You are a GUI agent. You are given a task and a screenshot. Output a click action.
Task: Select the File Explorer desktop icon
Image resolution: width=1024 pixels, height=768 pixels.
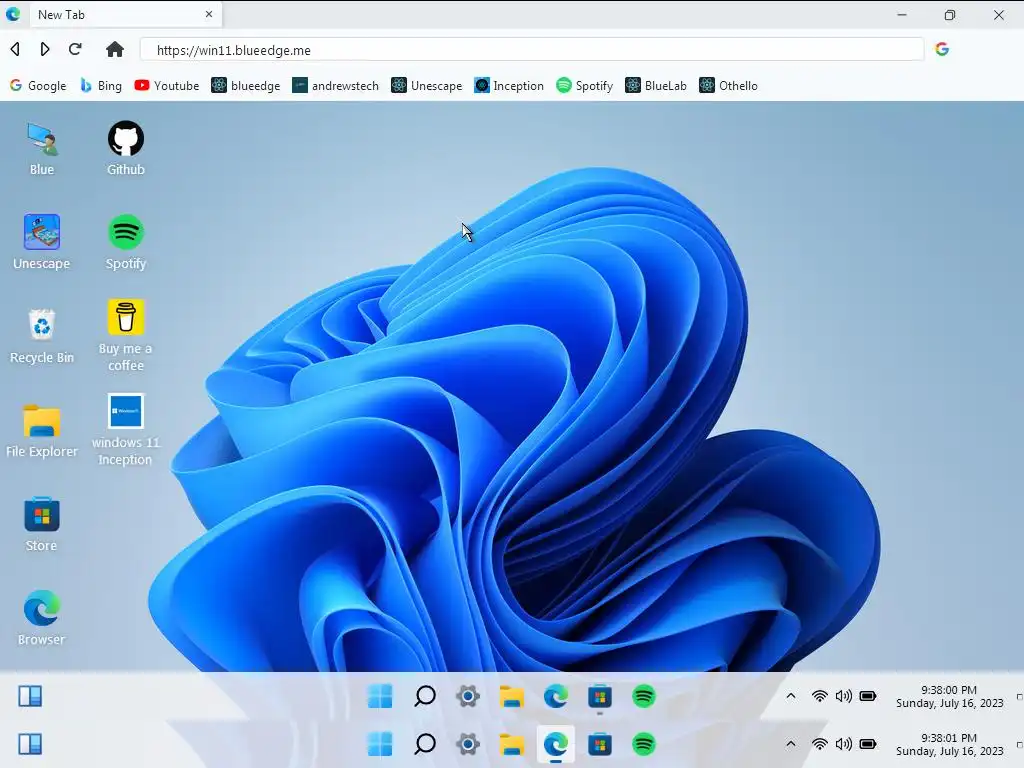pyautogui.click(x=42, y=431)
